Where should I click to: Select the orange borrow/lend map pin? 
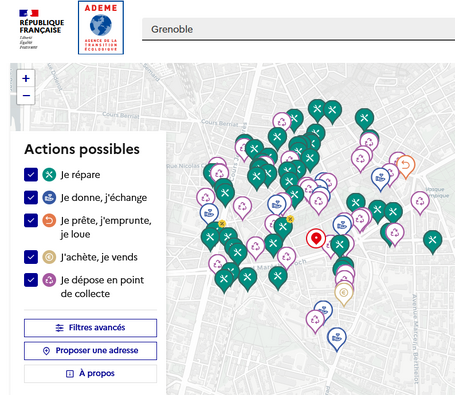pos(406,166)
